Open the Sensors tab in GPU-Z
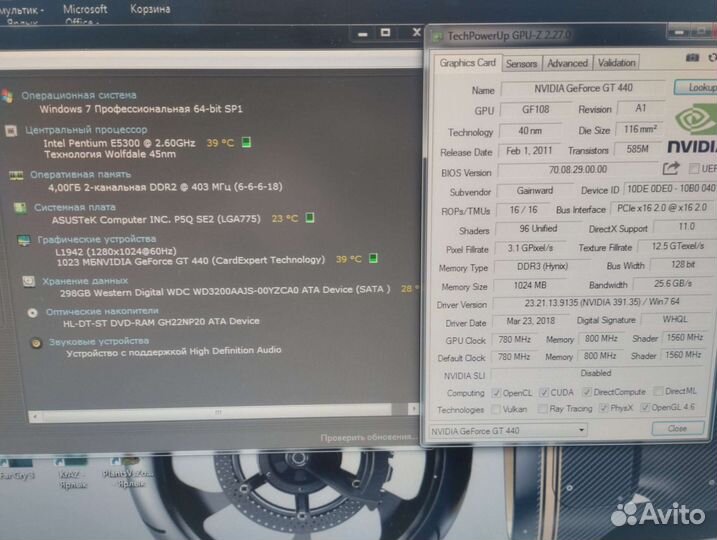This screenshot has width=717, height=540. pos(521,64)
